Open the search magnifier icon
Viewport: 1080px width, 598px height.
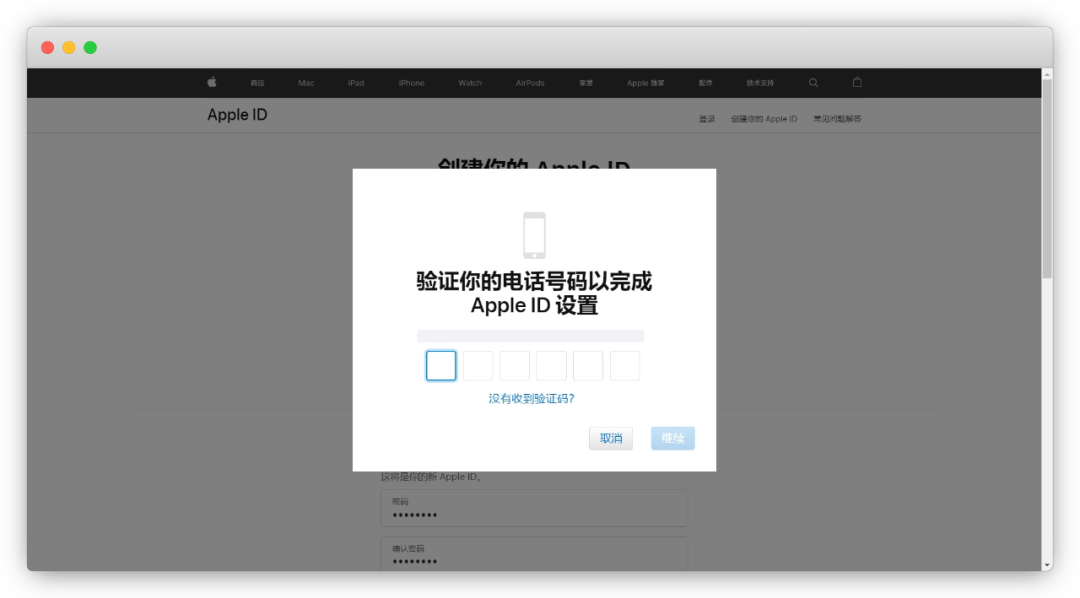click(x=813, y=83)
